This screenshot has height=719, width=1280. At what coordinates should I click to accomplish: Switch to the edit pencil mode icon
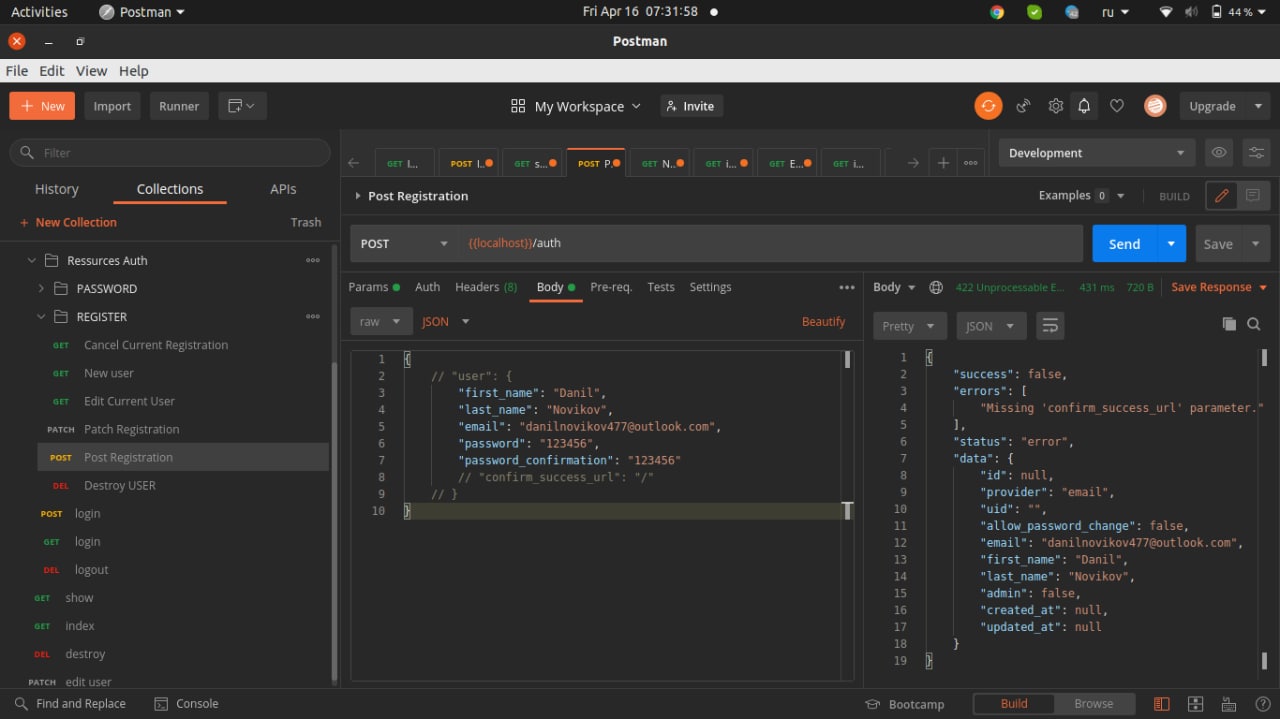point(1221,196)
